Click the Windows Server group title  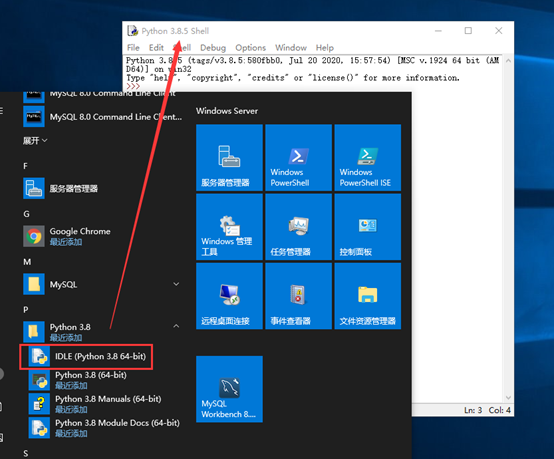(227, 111)
